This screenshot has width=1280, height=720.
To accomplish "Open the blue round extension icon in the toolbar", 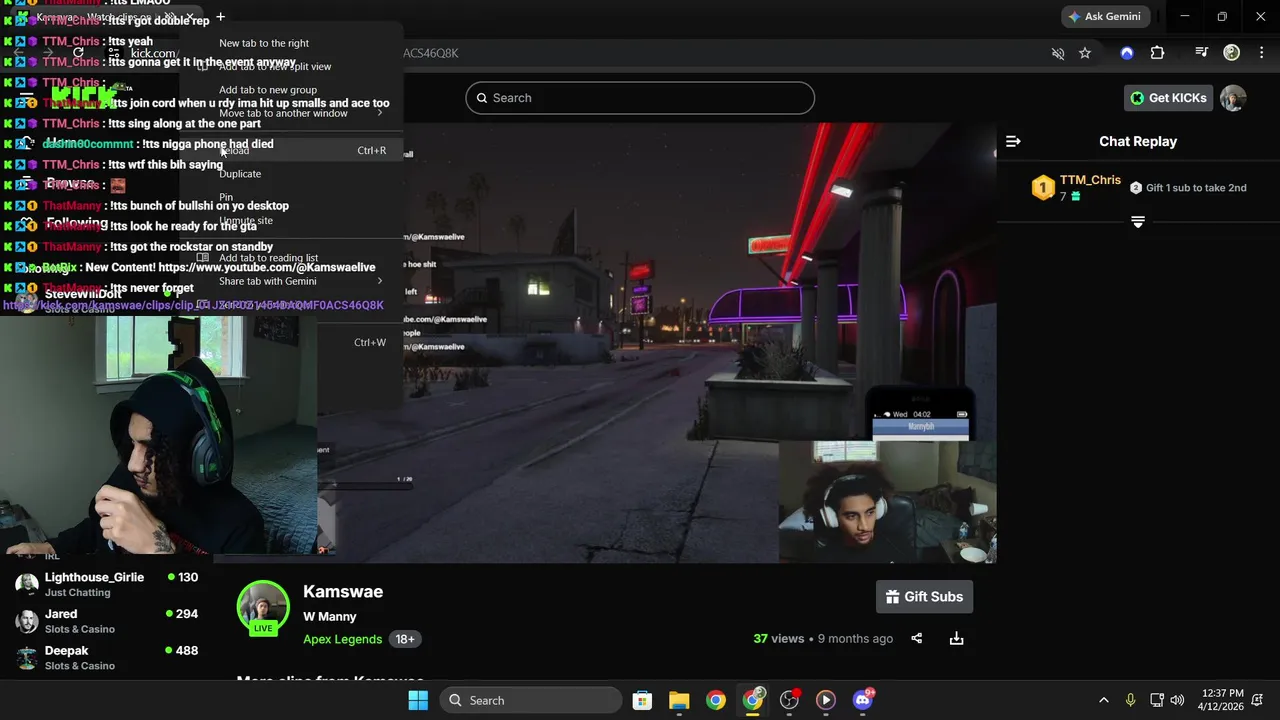I will 1127,53.
